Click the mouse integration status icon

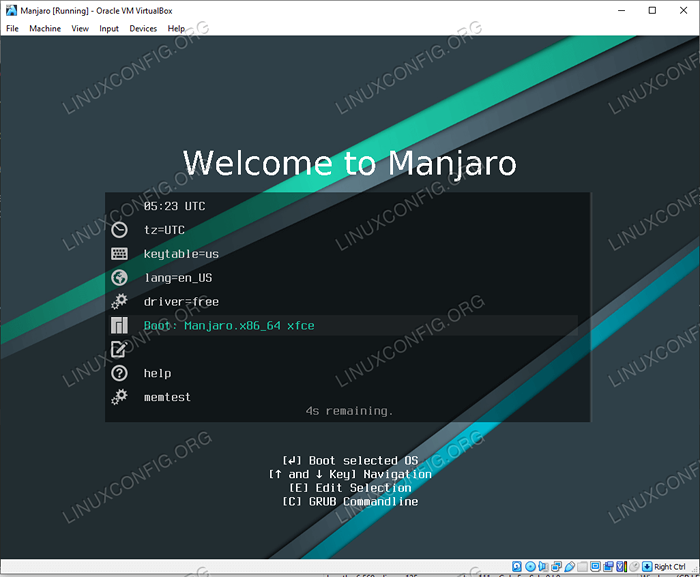tap(634, 567)
